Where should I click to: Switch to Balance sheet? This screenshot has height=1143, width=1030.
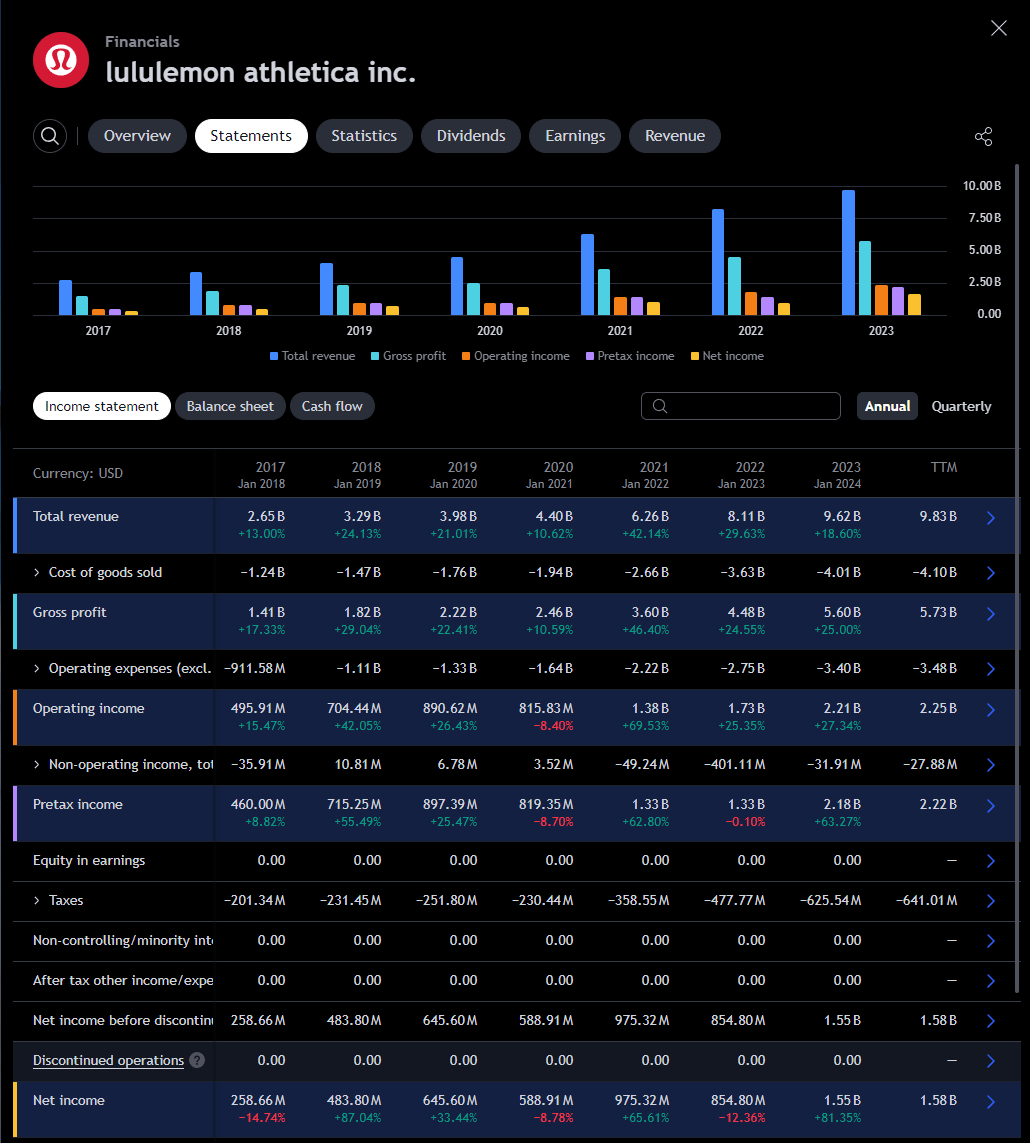(230, 406)
